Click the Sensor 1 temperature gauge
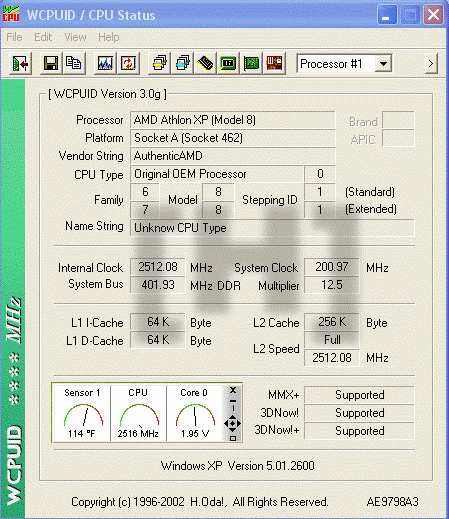 [x=82, y=413]
